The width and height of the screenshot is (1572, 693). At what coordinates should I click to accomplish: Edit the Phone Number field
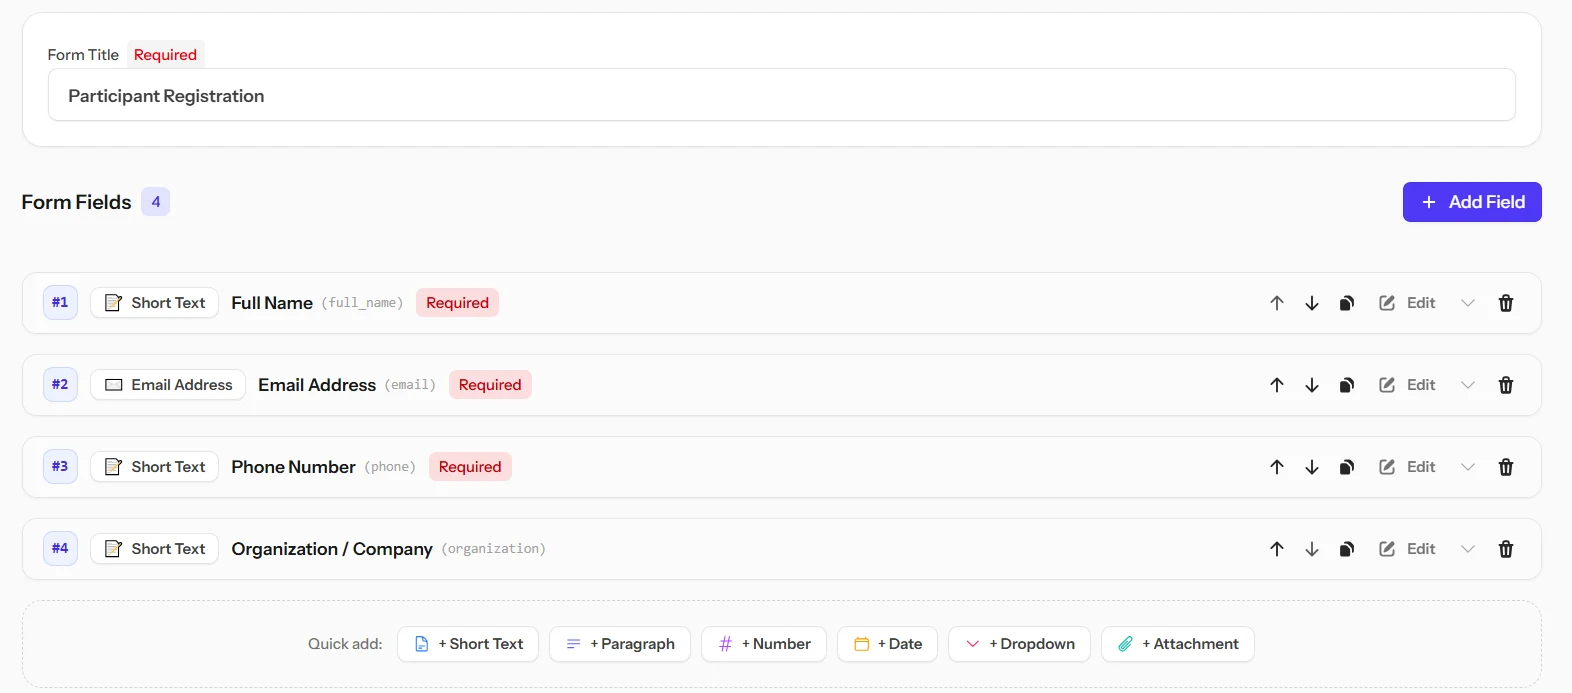(x=1407, y=467)
